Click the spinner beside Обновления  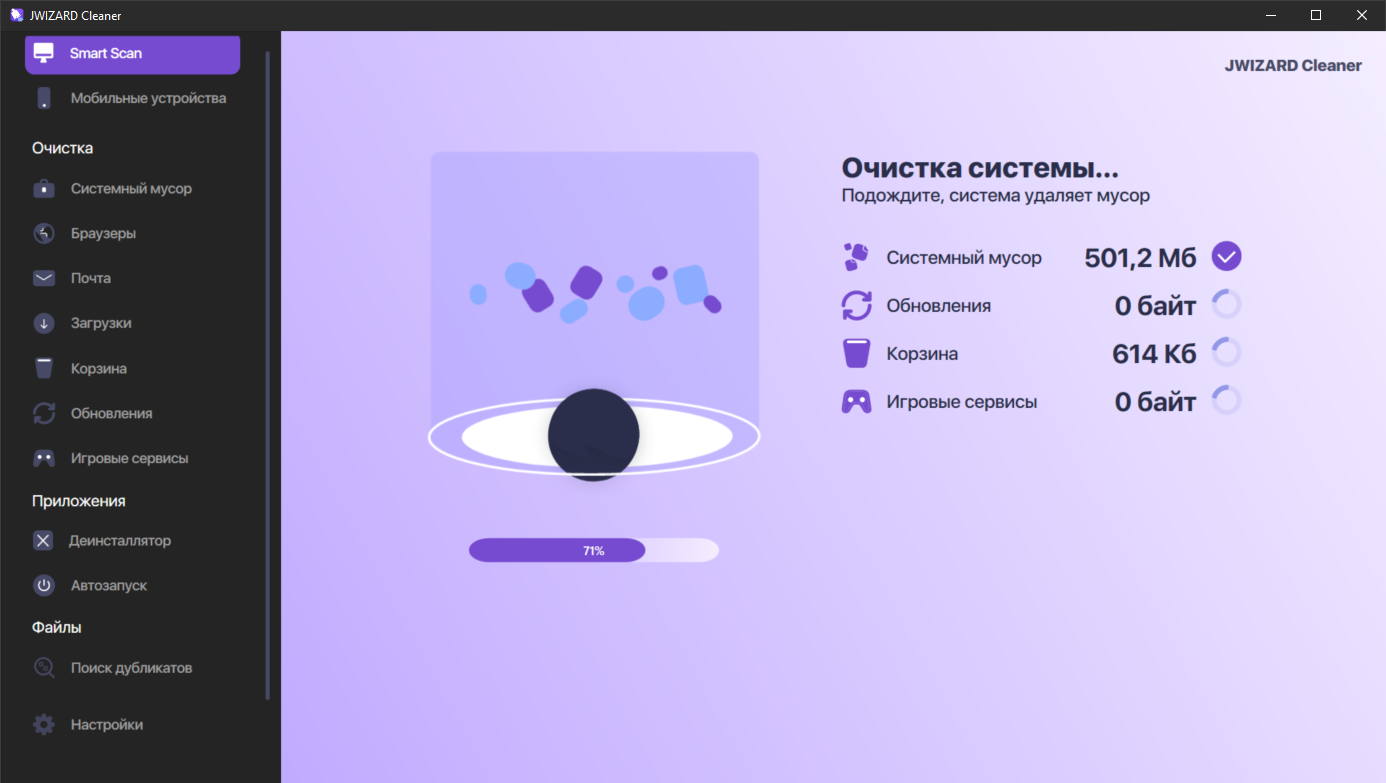tap(1227, 304)
